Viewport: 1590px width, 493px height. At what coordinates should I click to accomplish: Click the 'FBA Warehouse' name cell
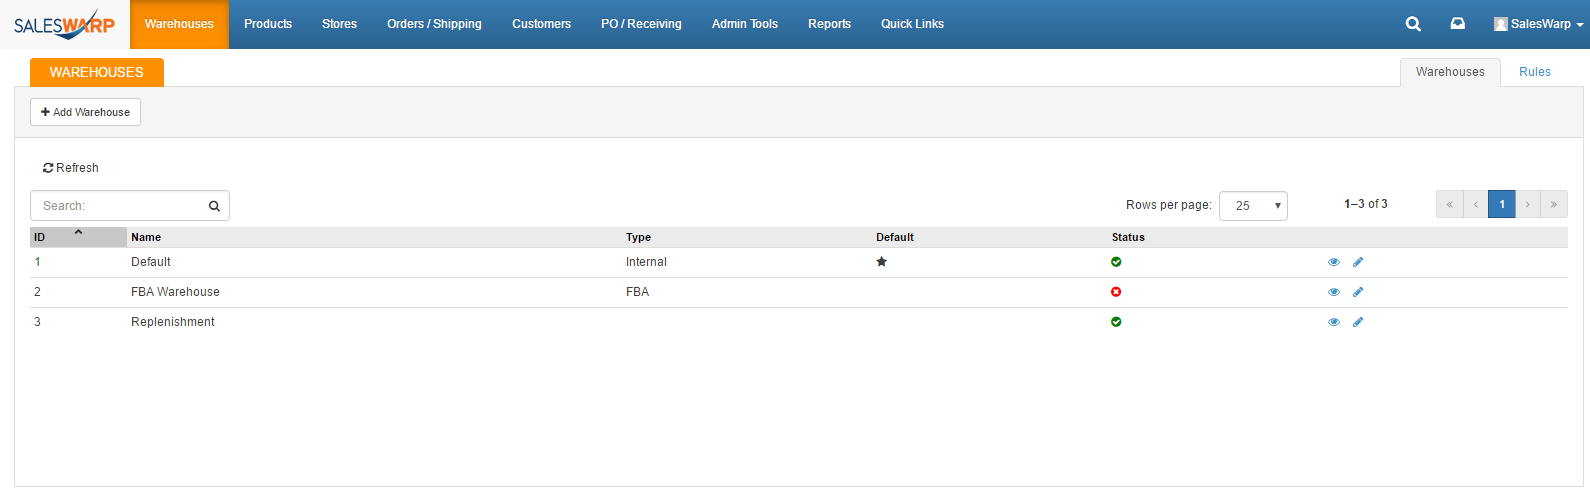175,292
